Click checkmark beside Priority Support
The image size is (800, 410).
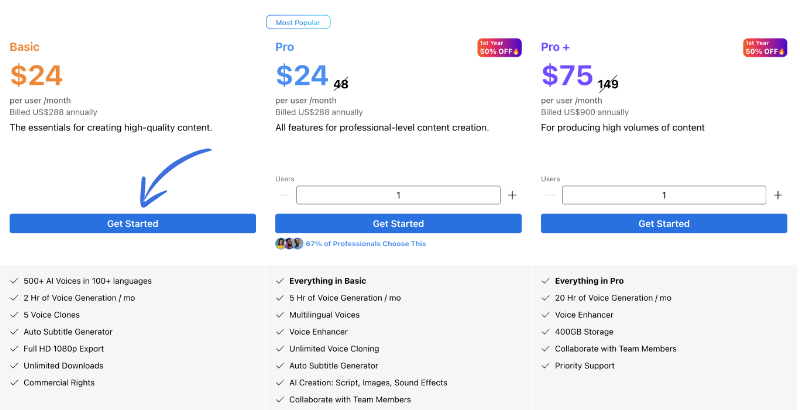(546, 366)
